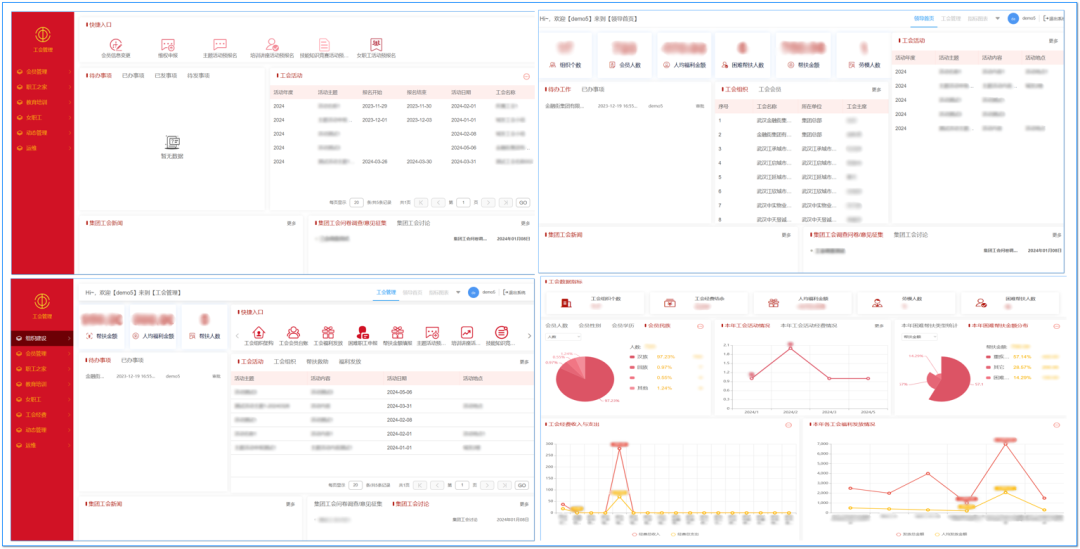
Task: Collapse the 工会经费收入与支出 chart panel
Action: 788,424
